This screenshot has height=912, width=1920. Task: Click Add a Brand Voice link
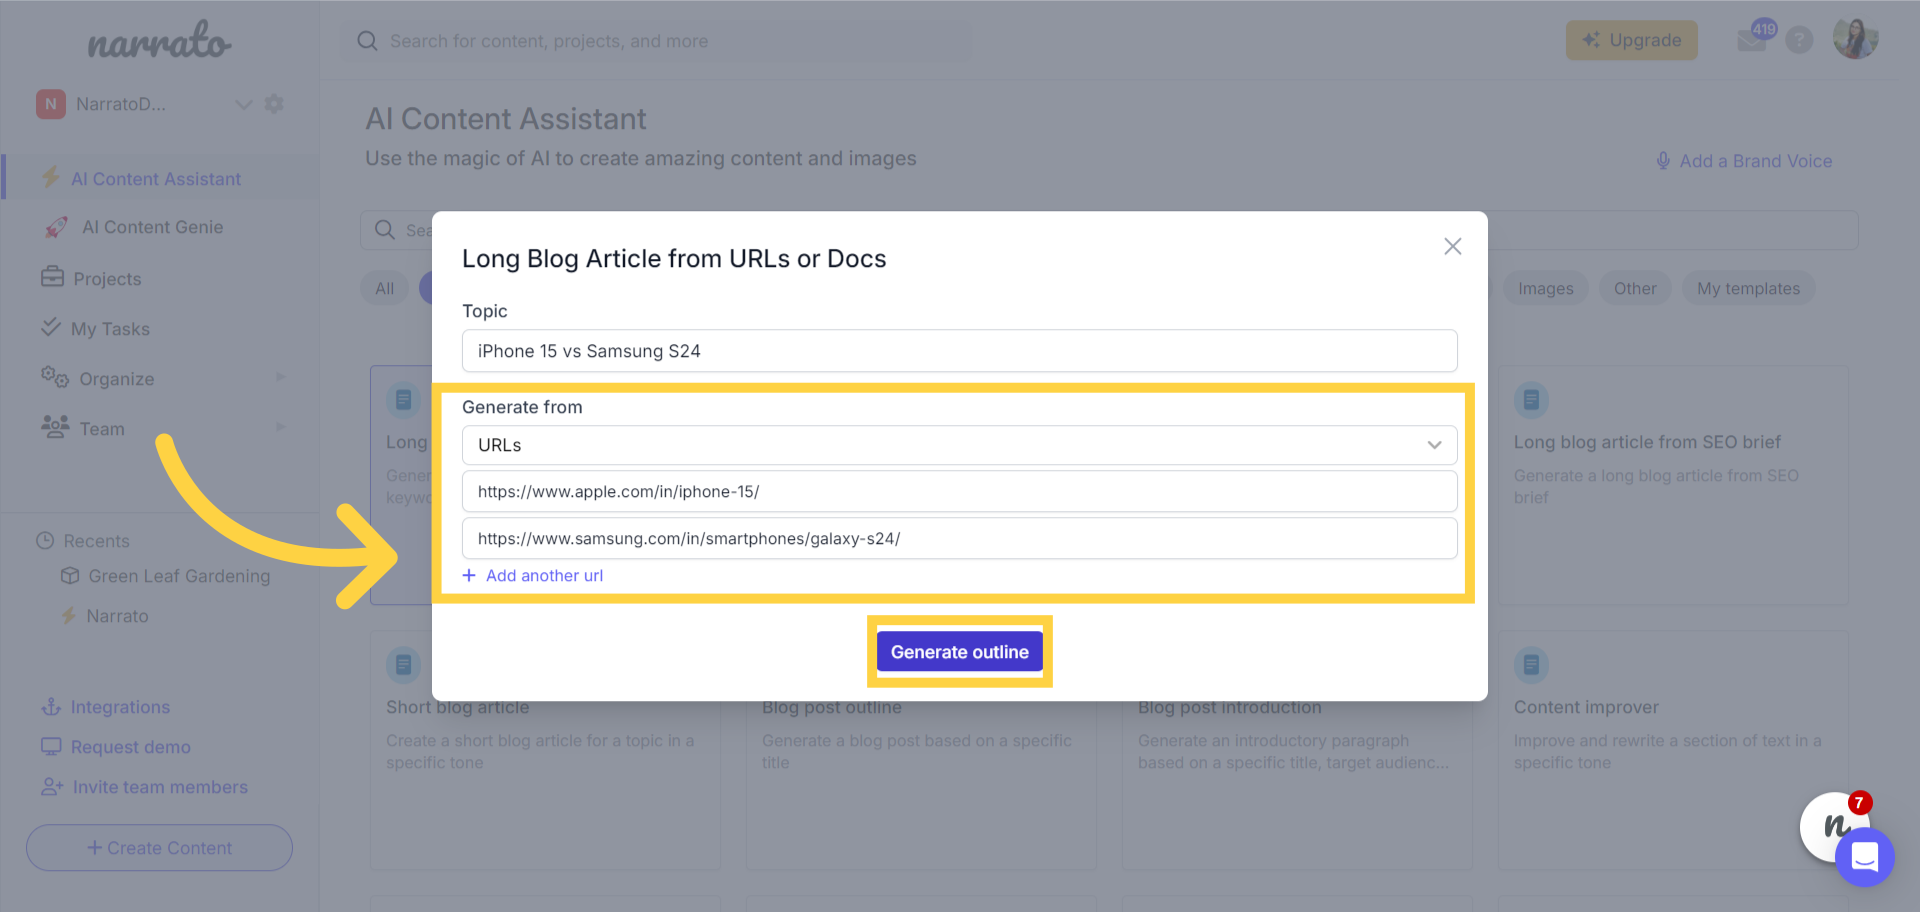[1755, 161]
